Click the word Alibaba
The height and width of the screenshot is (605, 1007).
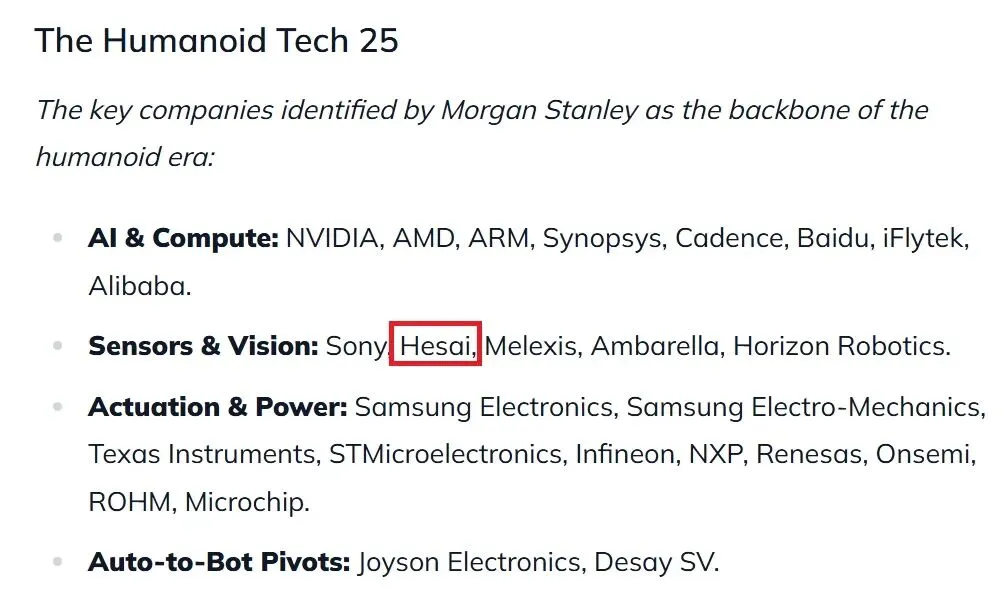tap(136, 286)
